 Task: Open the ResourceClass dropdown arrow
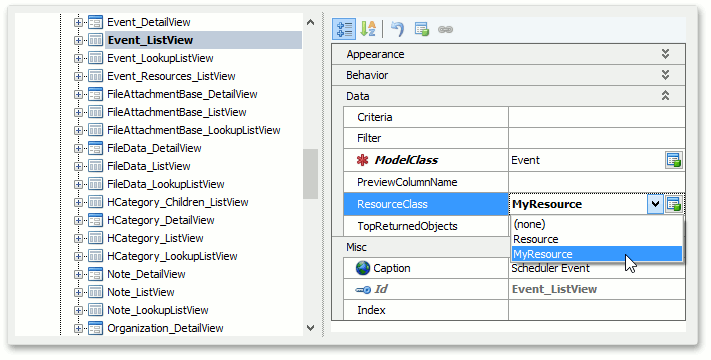click(655, 204)
